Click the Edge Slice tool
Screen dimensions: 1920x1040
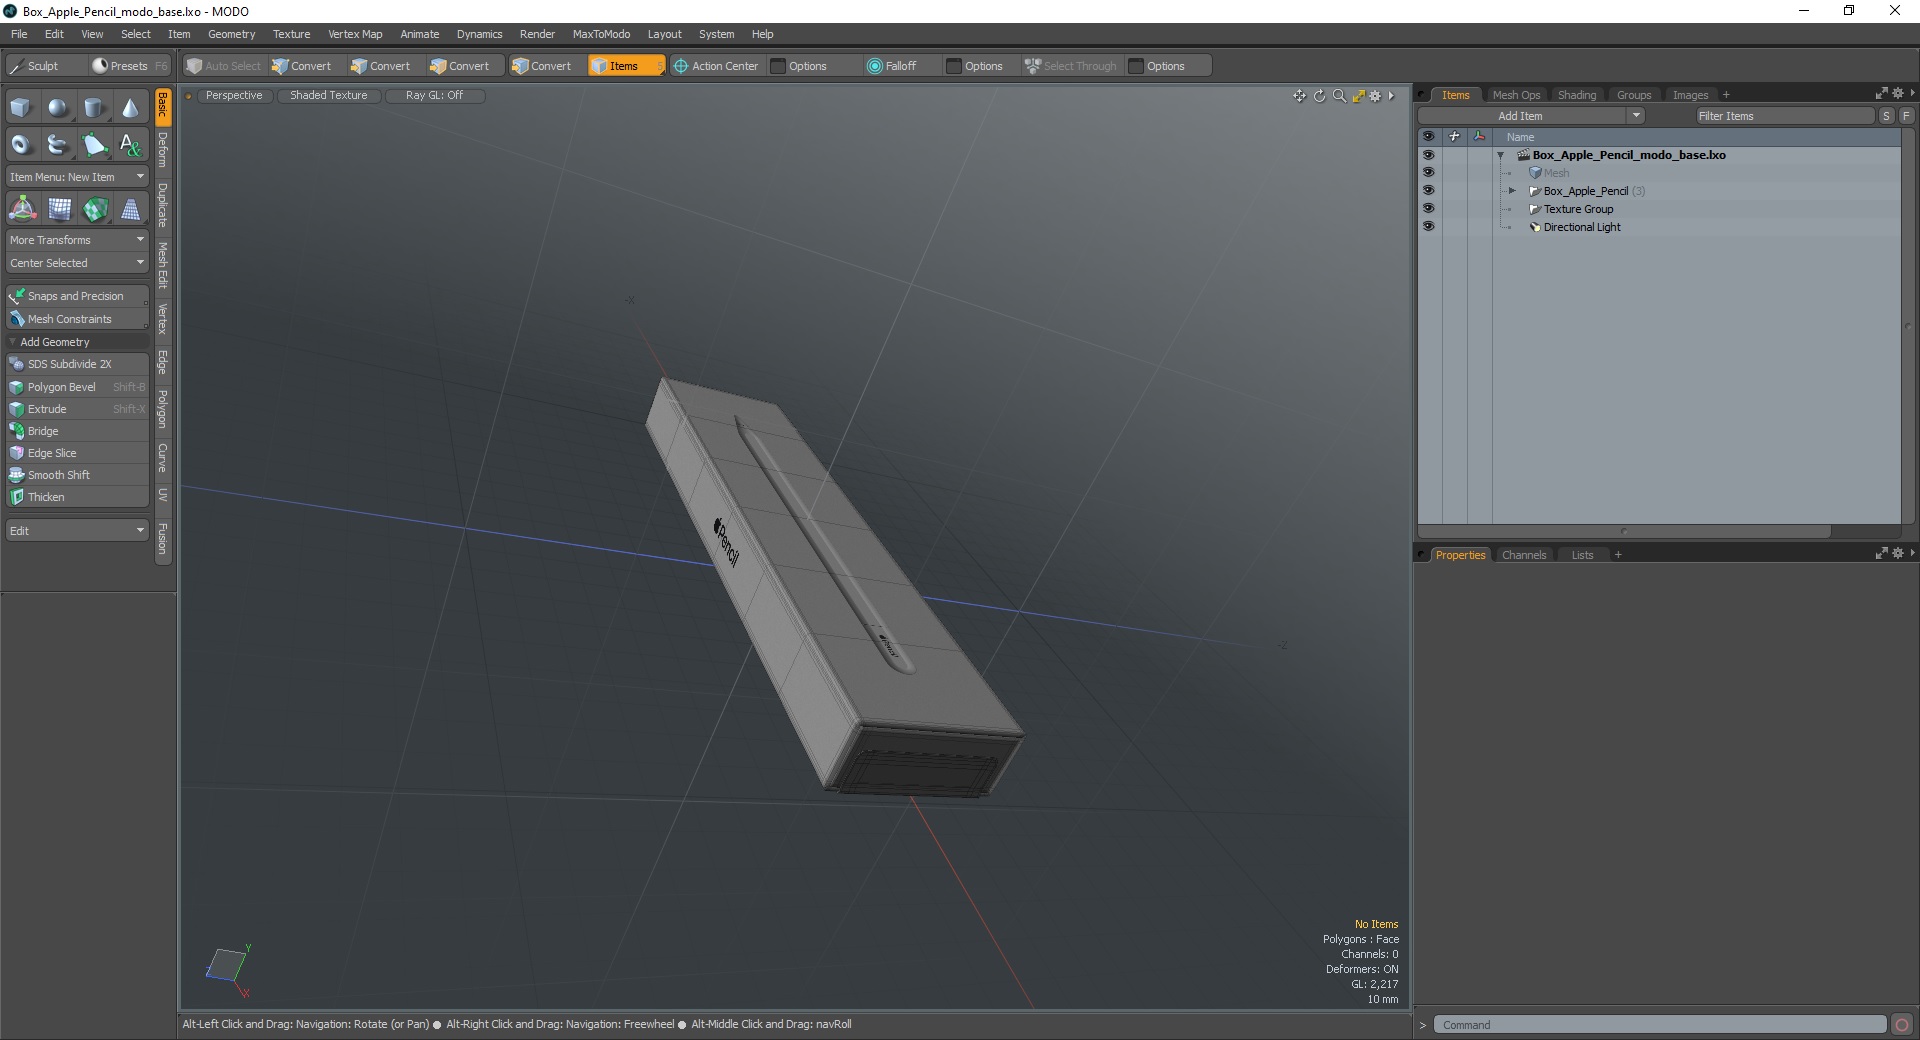(x=77, y=453)
